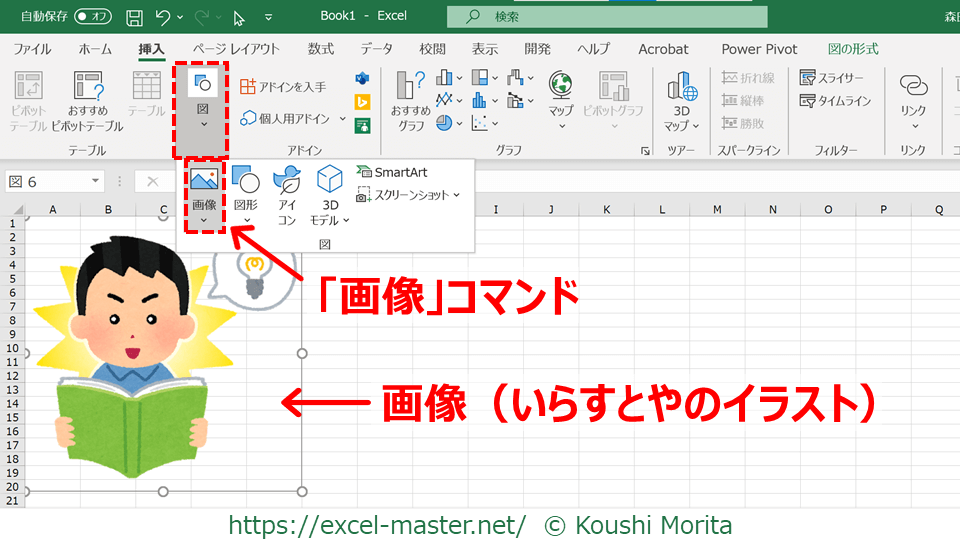
Task: Click the Undo arrow icon
Action: click(x=163, y=17)
